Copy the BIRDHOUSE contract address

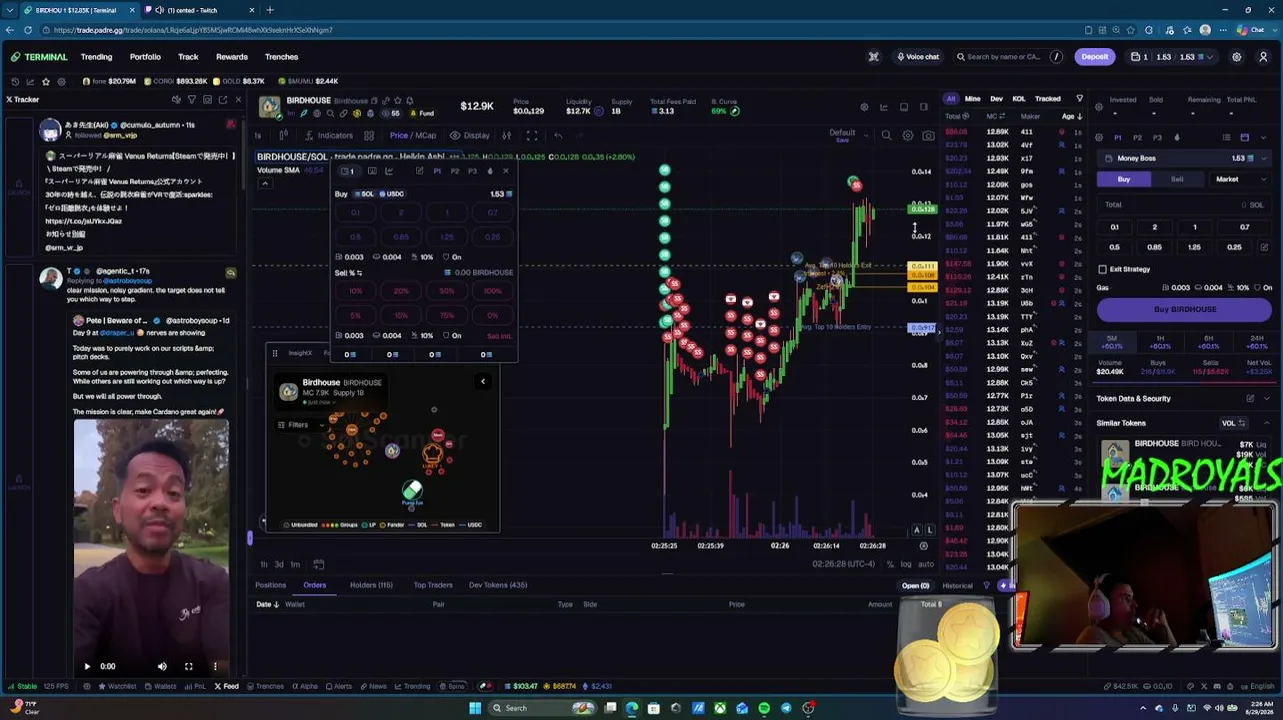[x=374, y=101]
